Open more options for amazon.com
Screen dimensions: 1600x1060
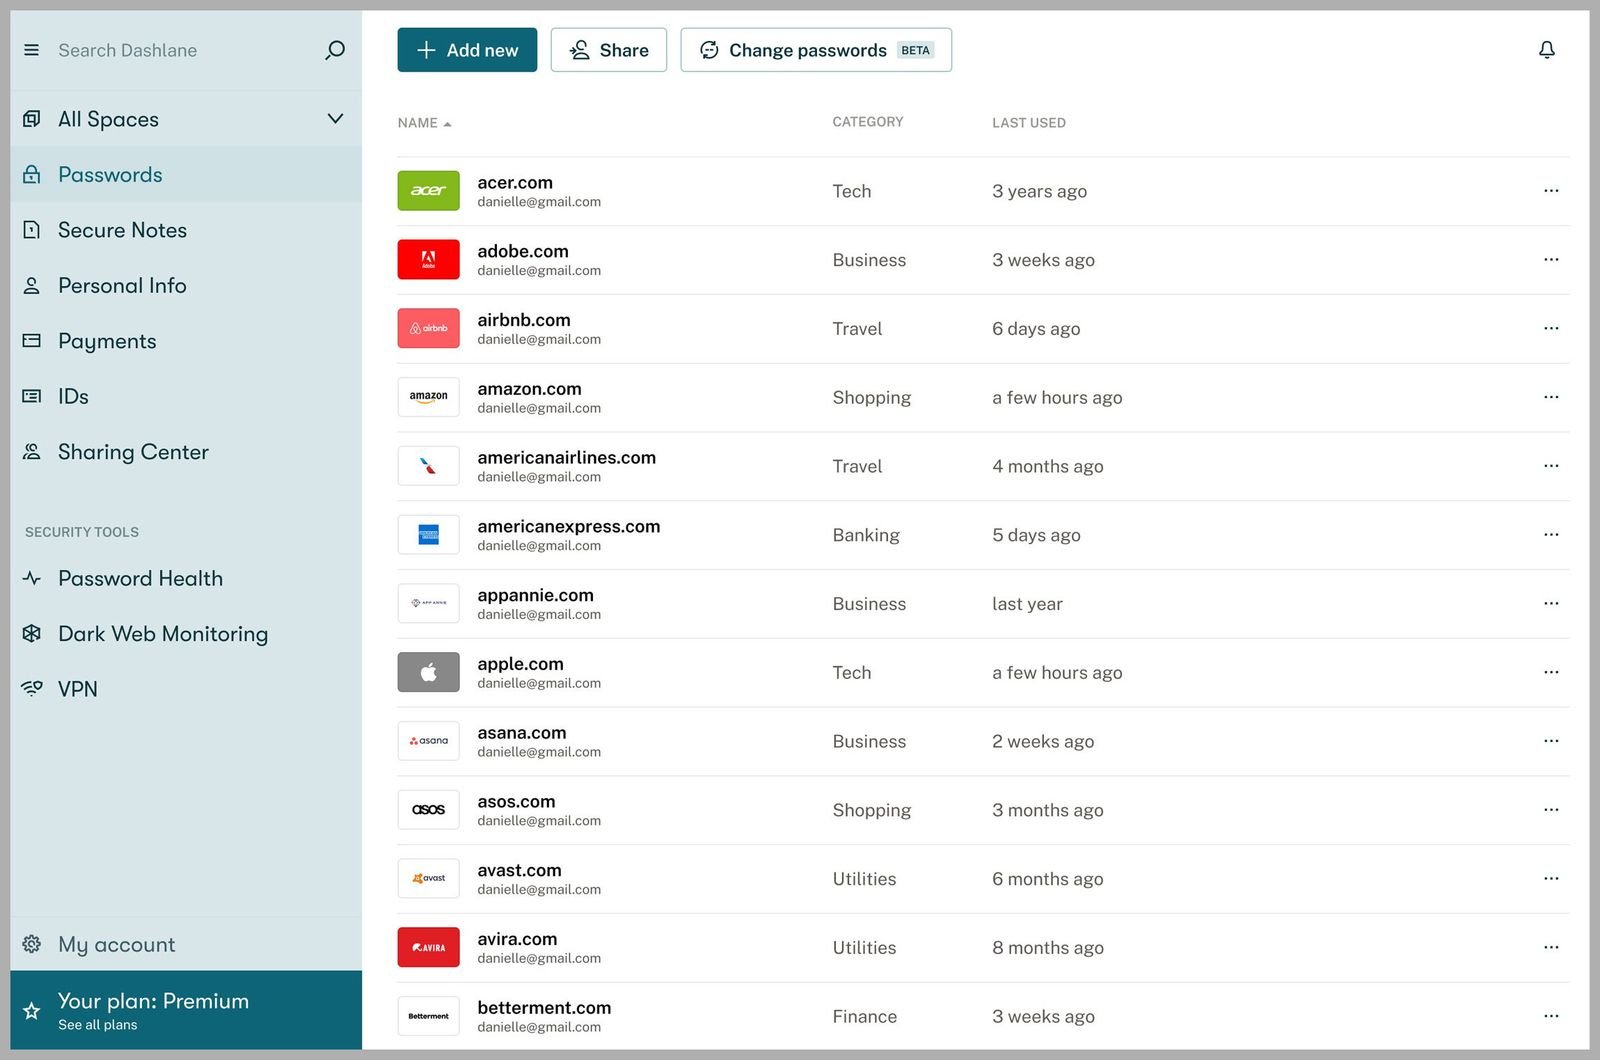click(1550, 397)
